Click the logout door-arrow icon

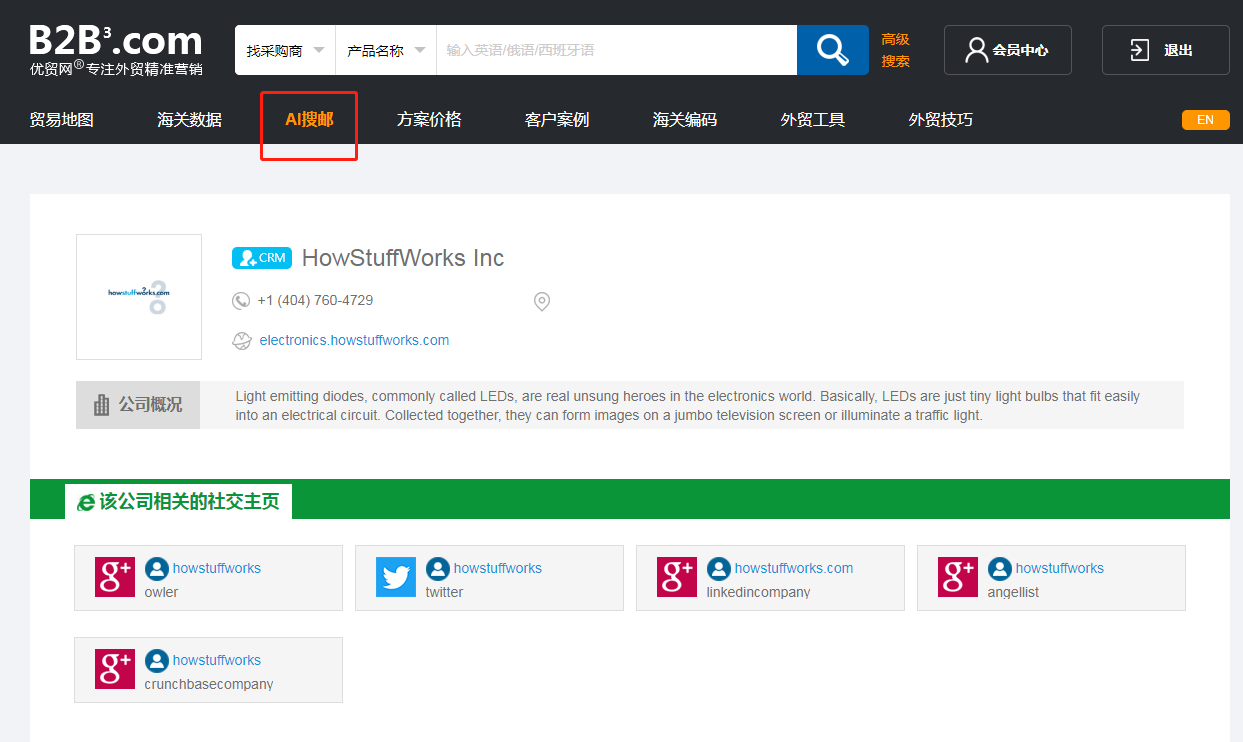click(x=1140, y=50)
